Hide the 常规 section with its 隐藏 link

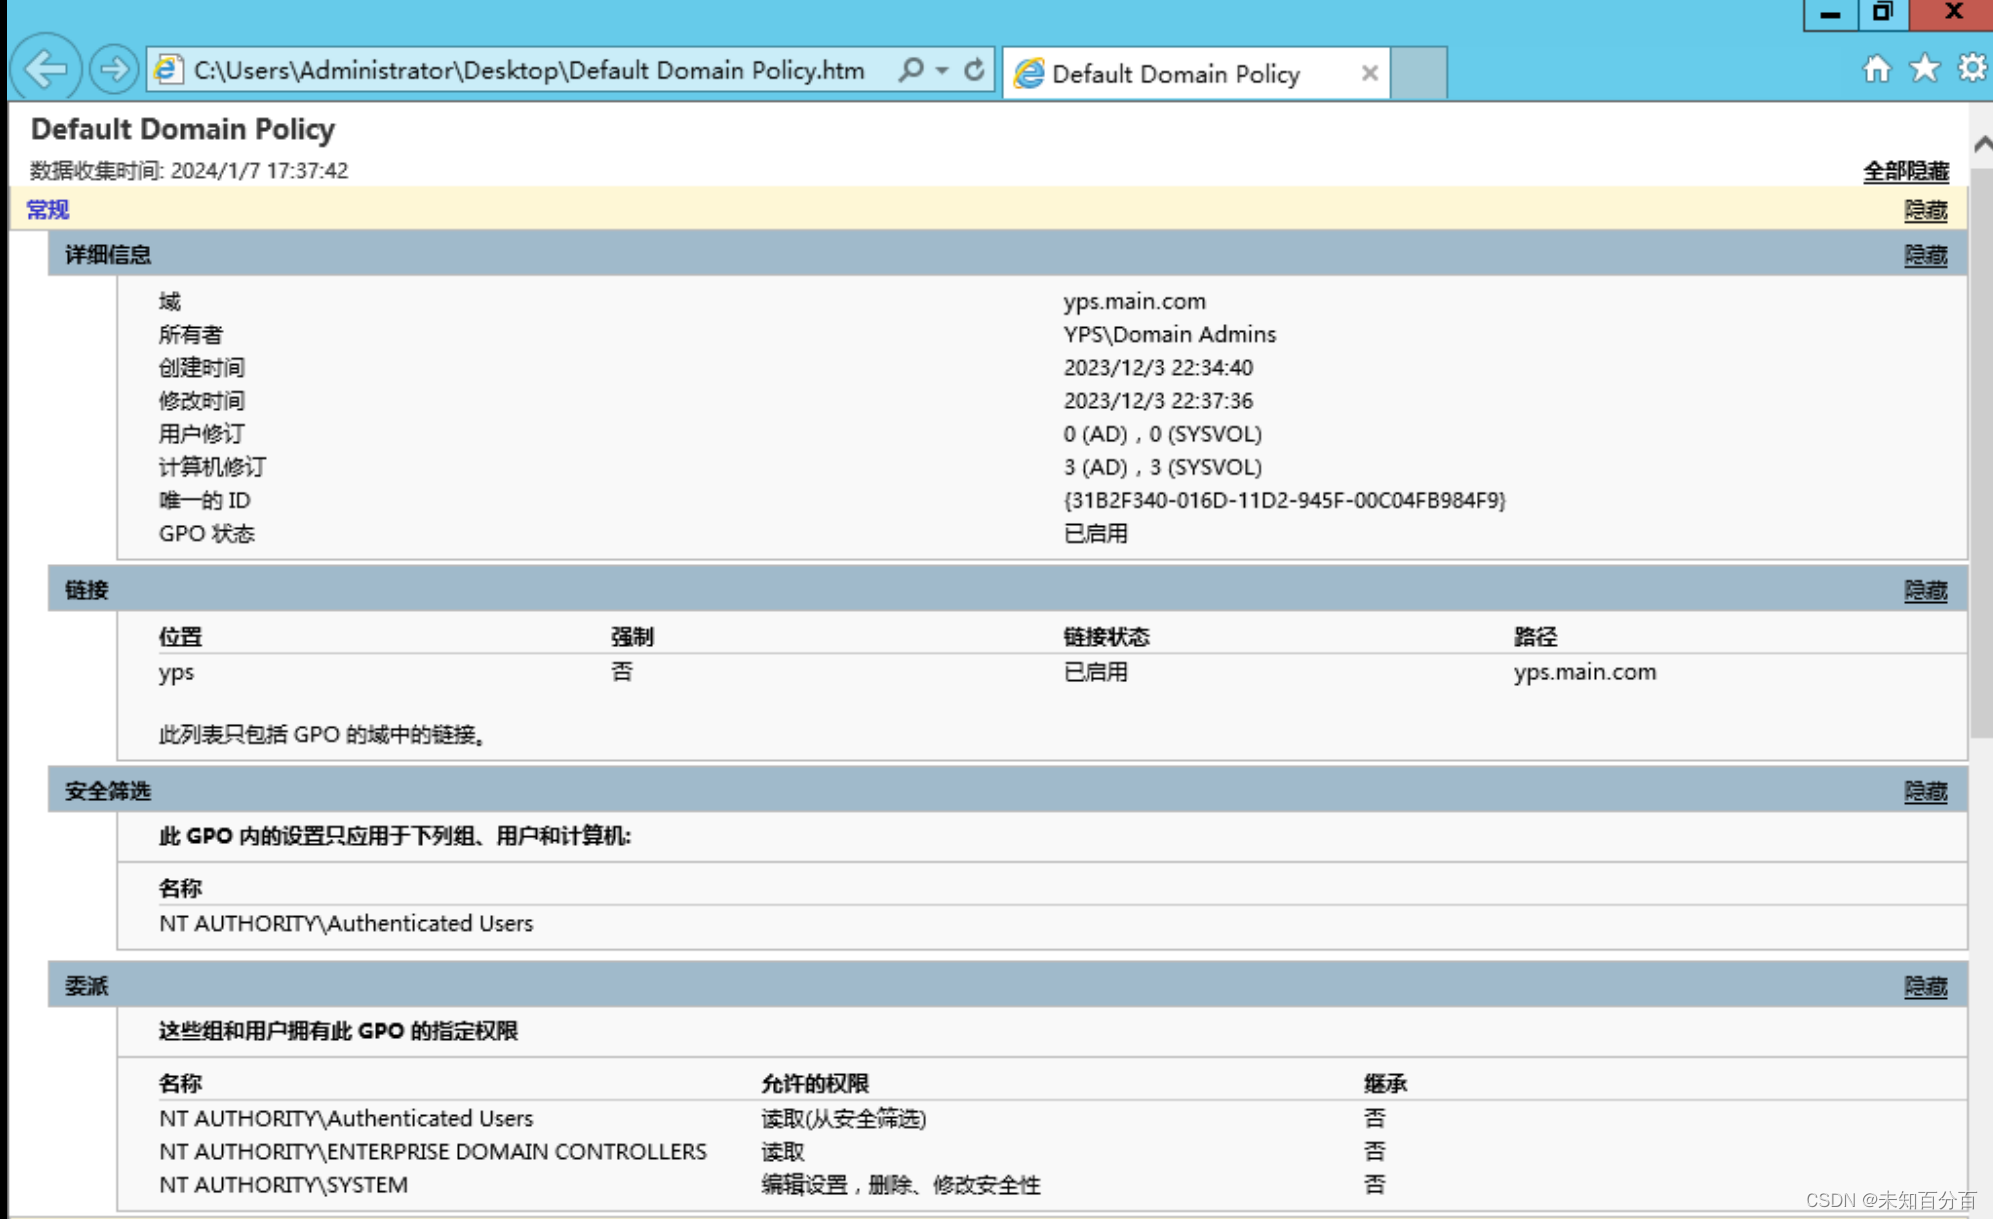coord(1925,210)
